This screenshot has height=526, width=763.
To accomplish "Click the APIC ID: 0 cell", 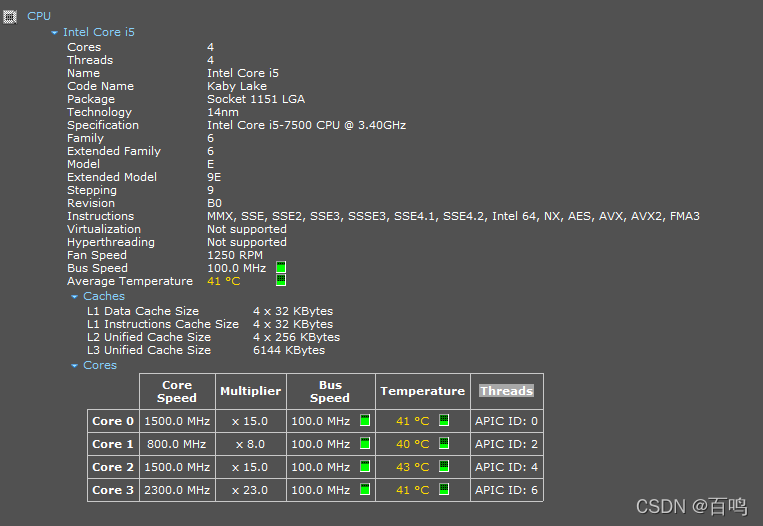I will [x=507, y=421].
